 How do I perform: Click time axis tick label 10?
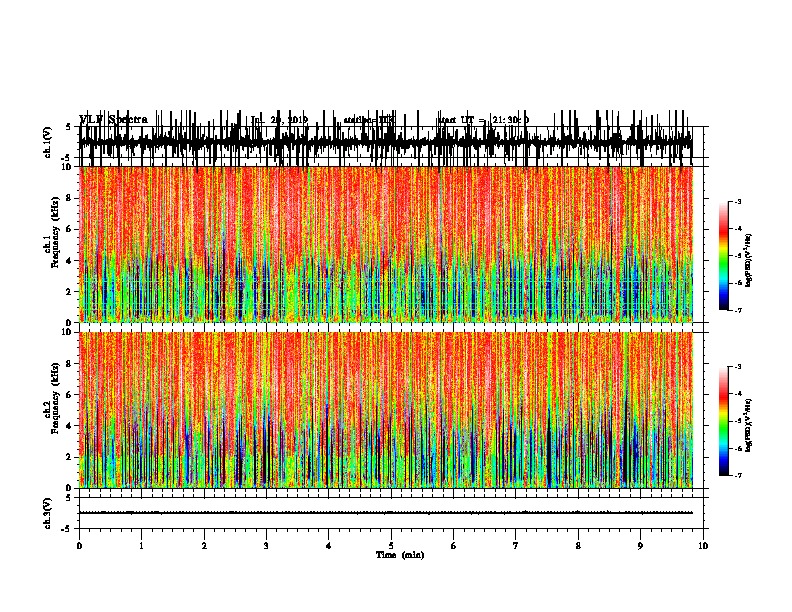click(703, 546)
